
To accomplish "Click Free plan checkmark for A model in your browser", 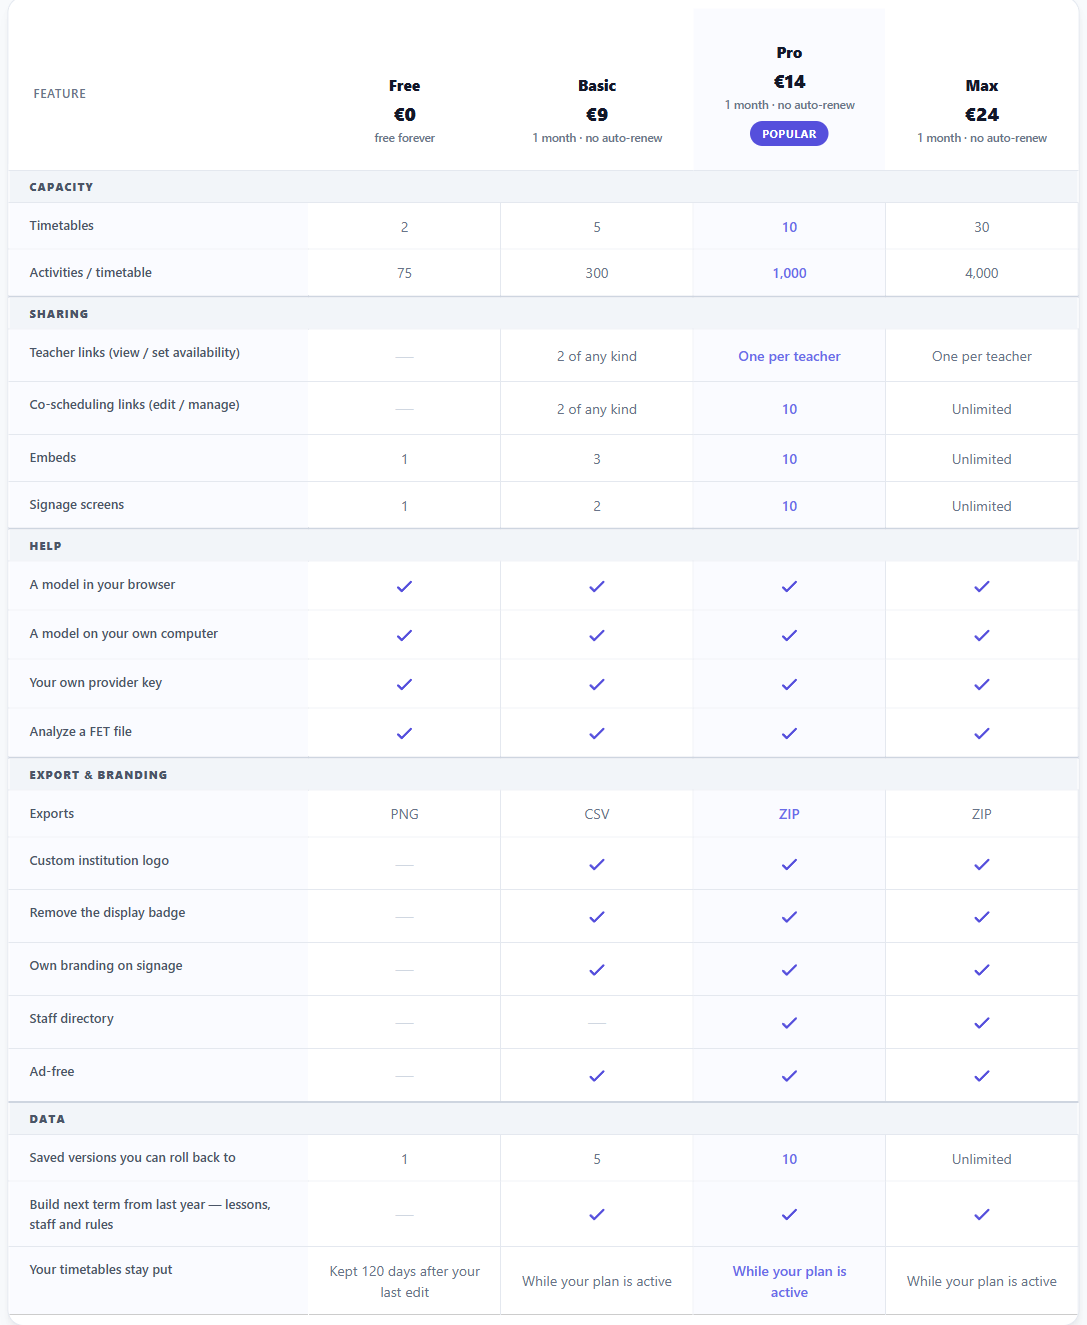I will coord(404,586).
